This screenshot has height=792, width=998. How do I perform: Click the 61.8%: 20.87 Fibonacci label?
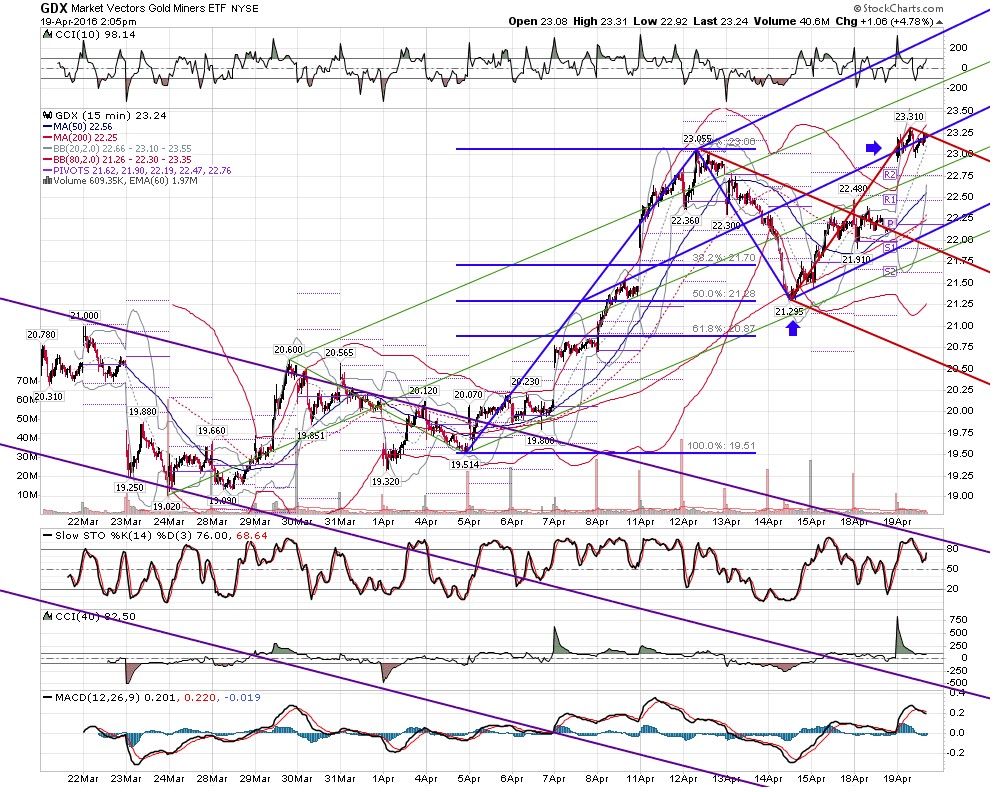pyautogui.click(x=724, y=329)
